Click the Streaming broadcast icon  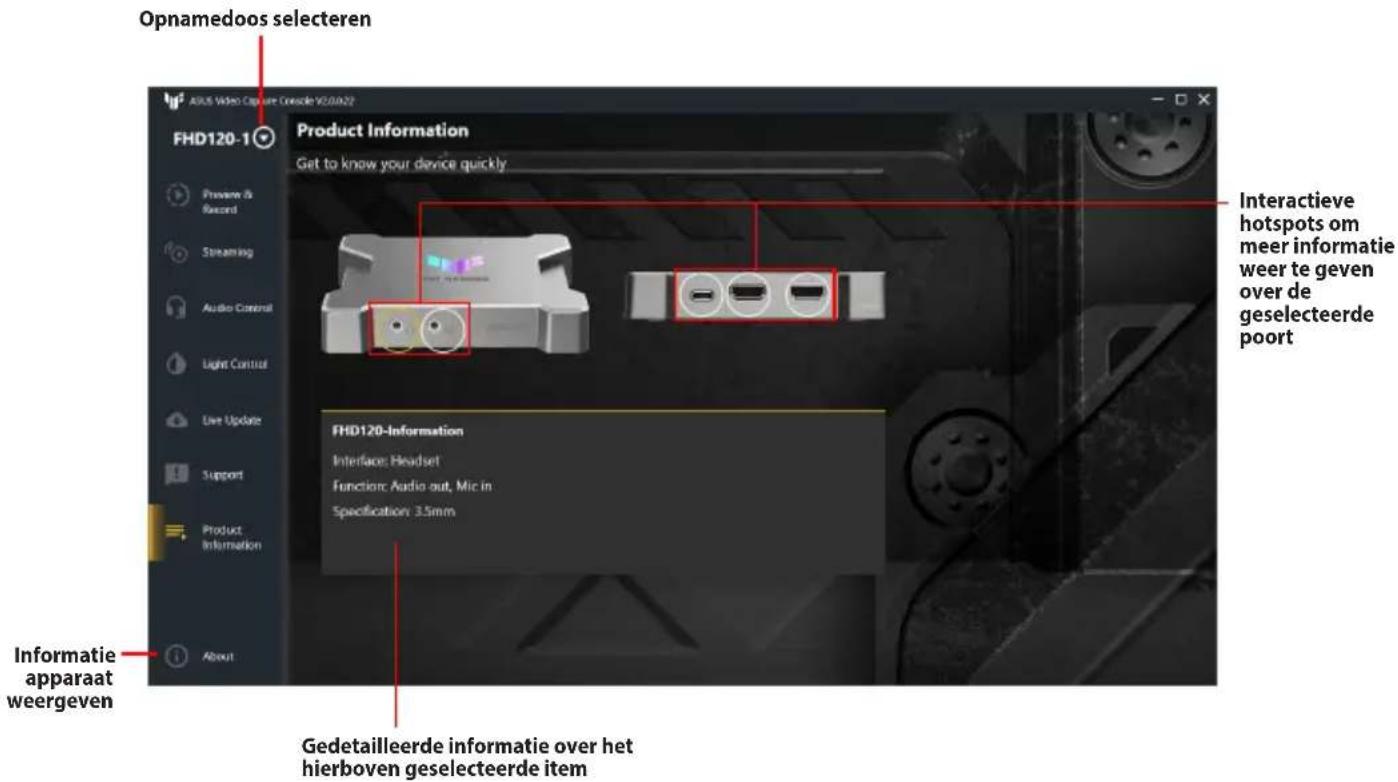(176, 252)
